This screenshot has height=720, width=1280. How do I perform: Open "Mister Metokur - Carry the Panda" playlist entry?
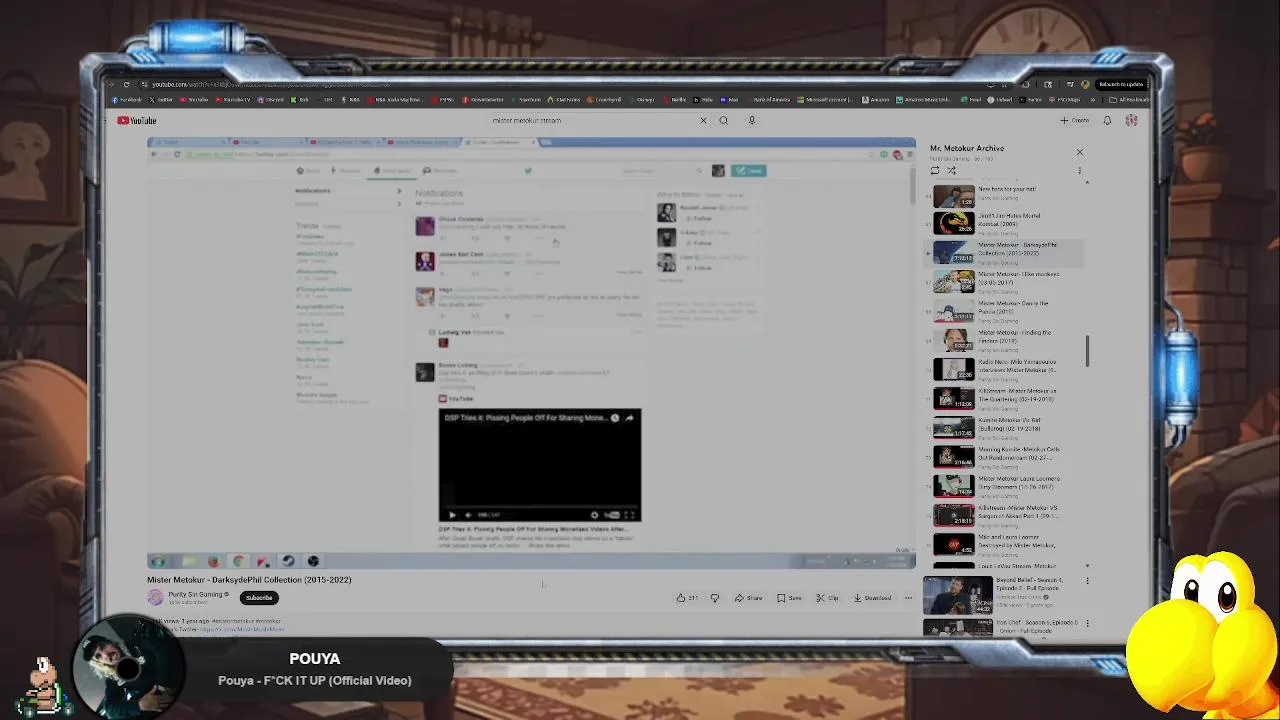pyautogui.click(x=1004, y=310)
